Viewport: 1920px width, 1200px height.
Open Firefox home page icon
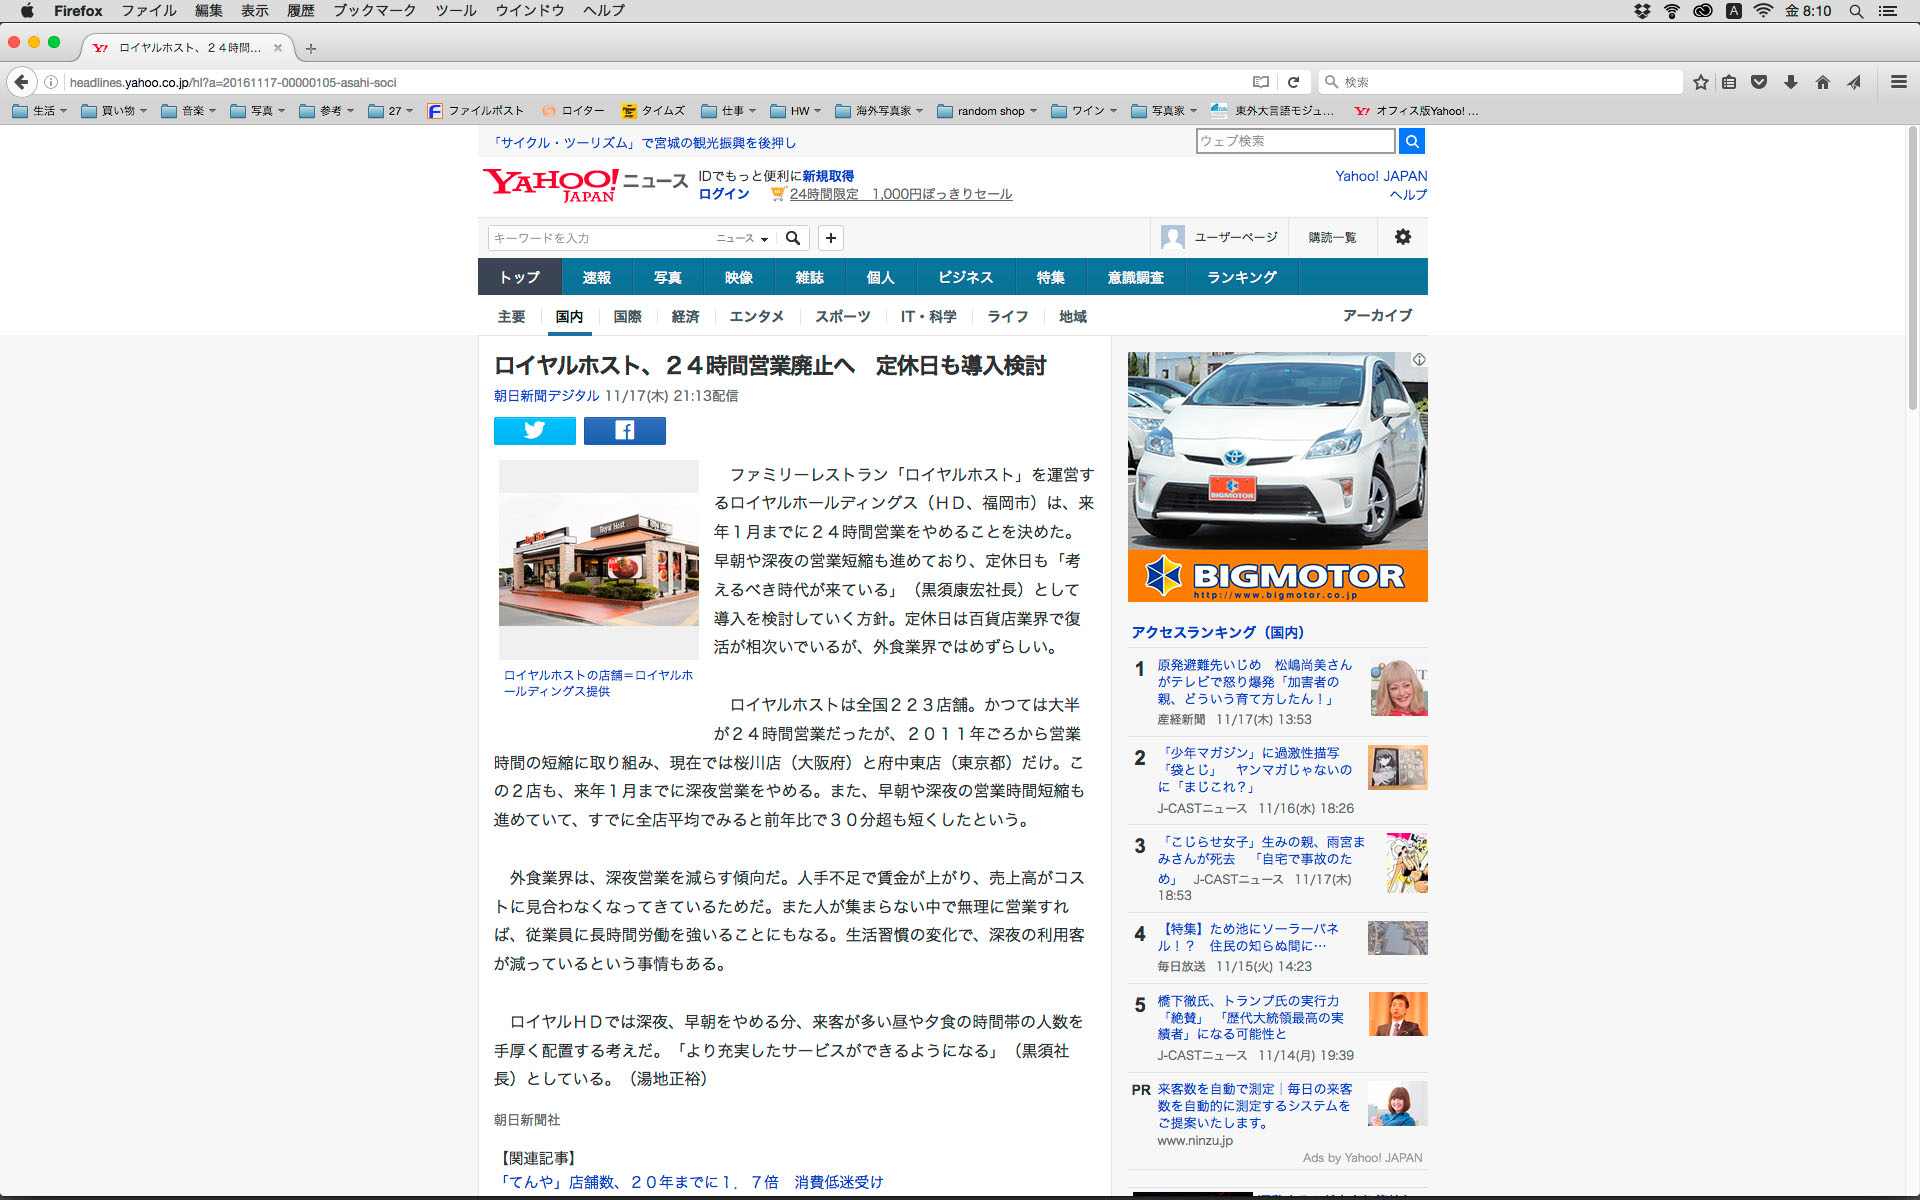point(1822,82)
